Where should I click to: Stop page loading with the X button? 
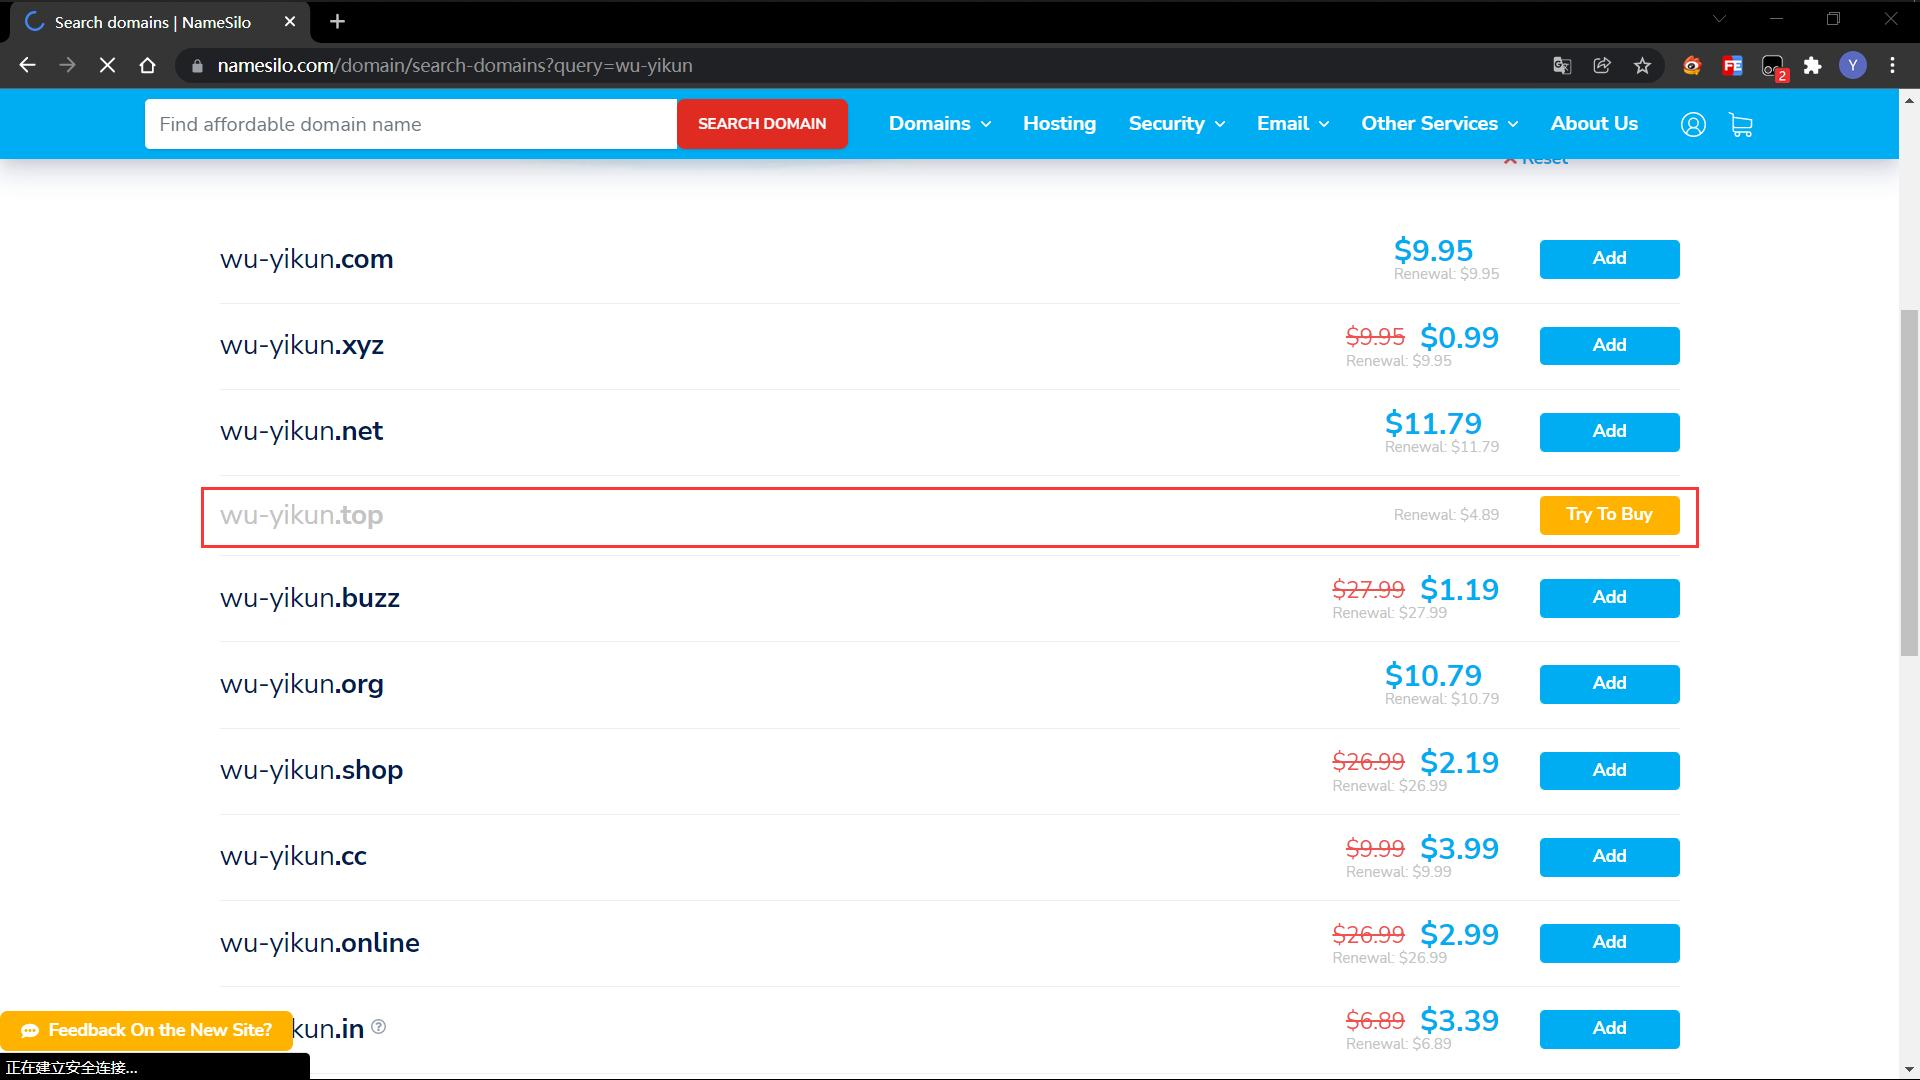coord(107,66)
